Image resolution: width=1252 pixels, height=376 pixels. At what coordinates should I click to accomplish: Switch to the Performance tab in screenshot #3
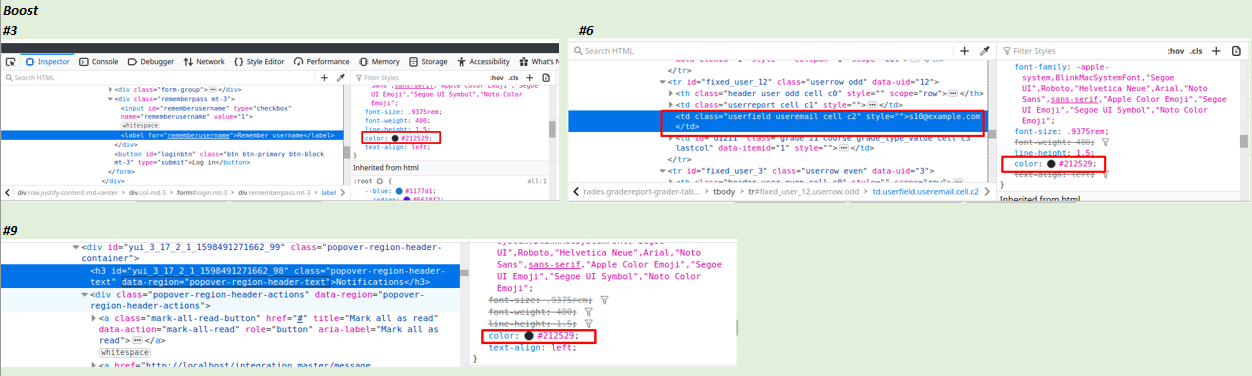pos(321,62)
